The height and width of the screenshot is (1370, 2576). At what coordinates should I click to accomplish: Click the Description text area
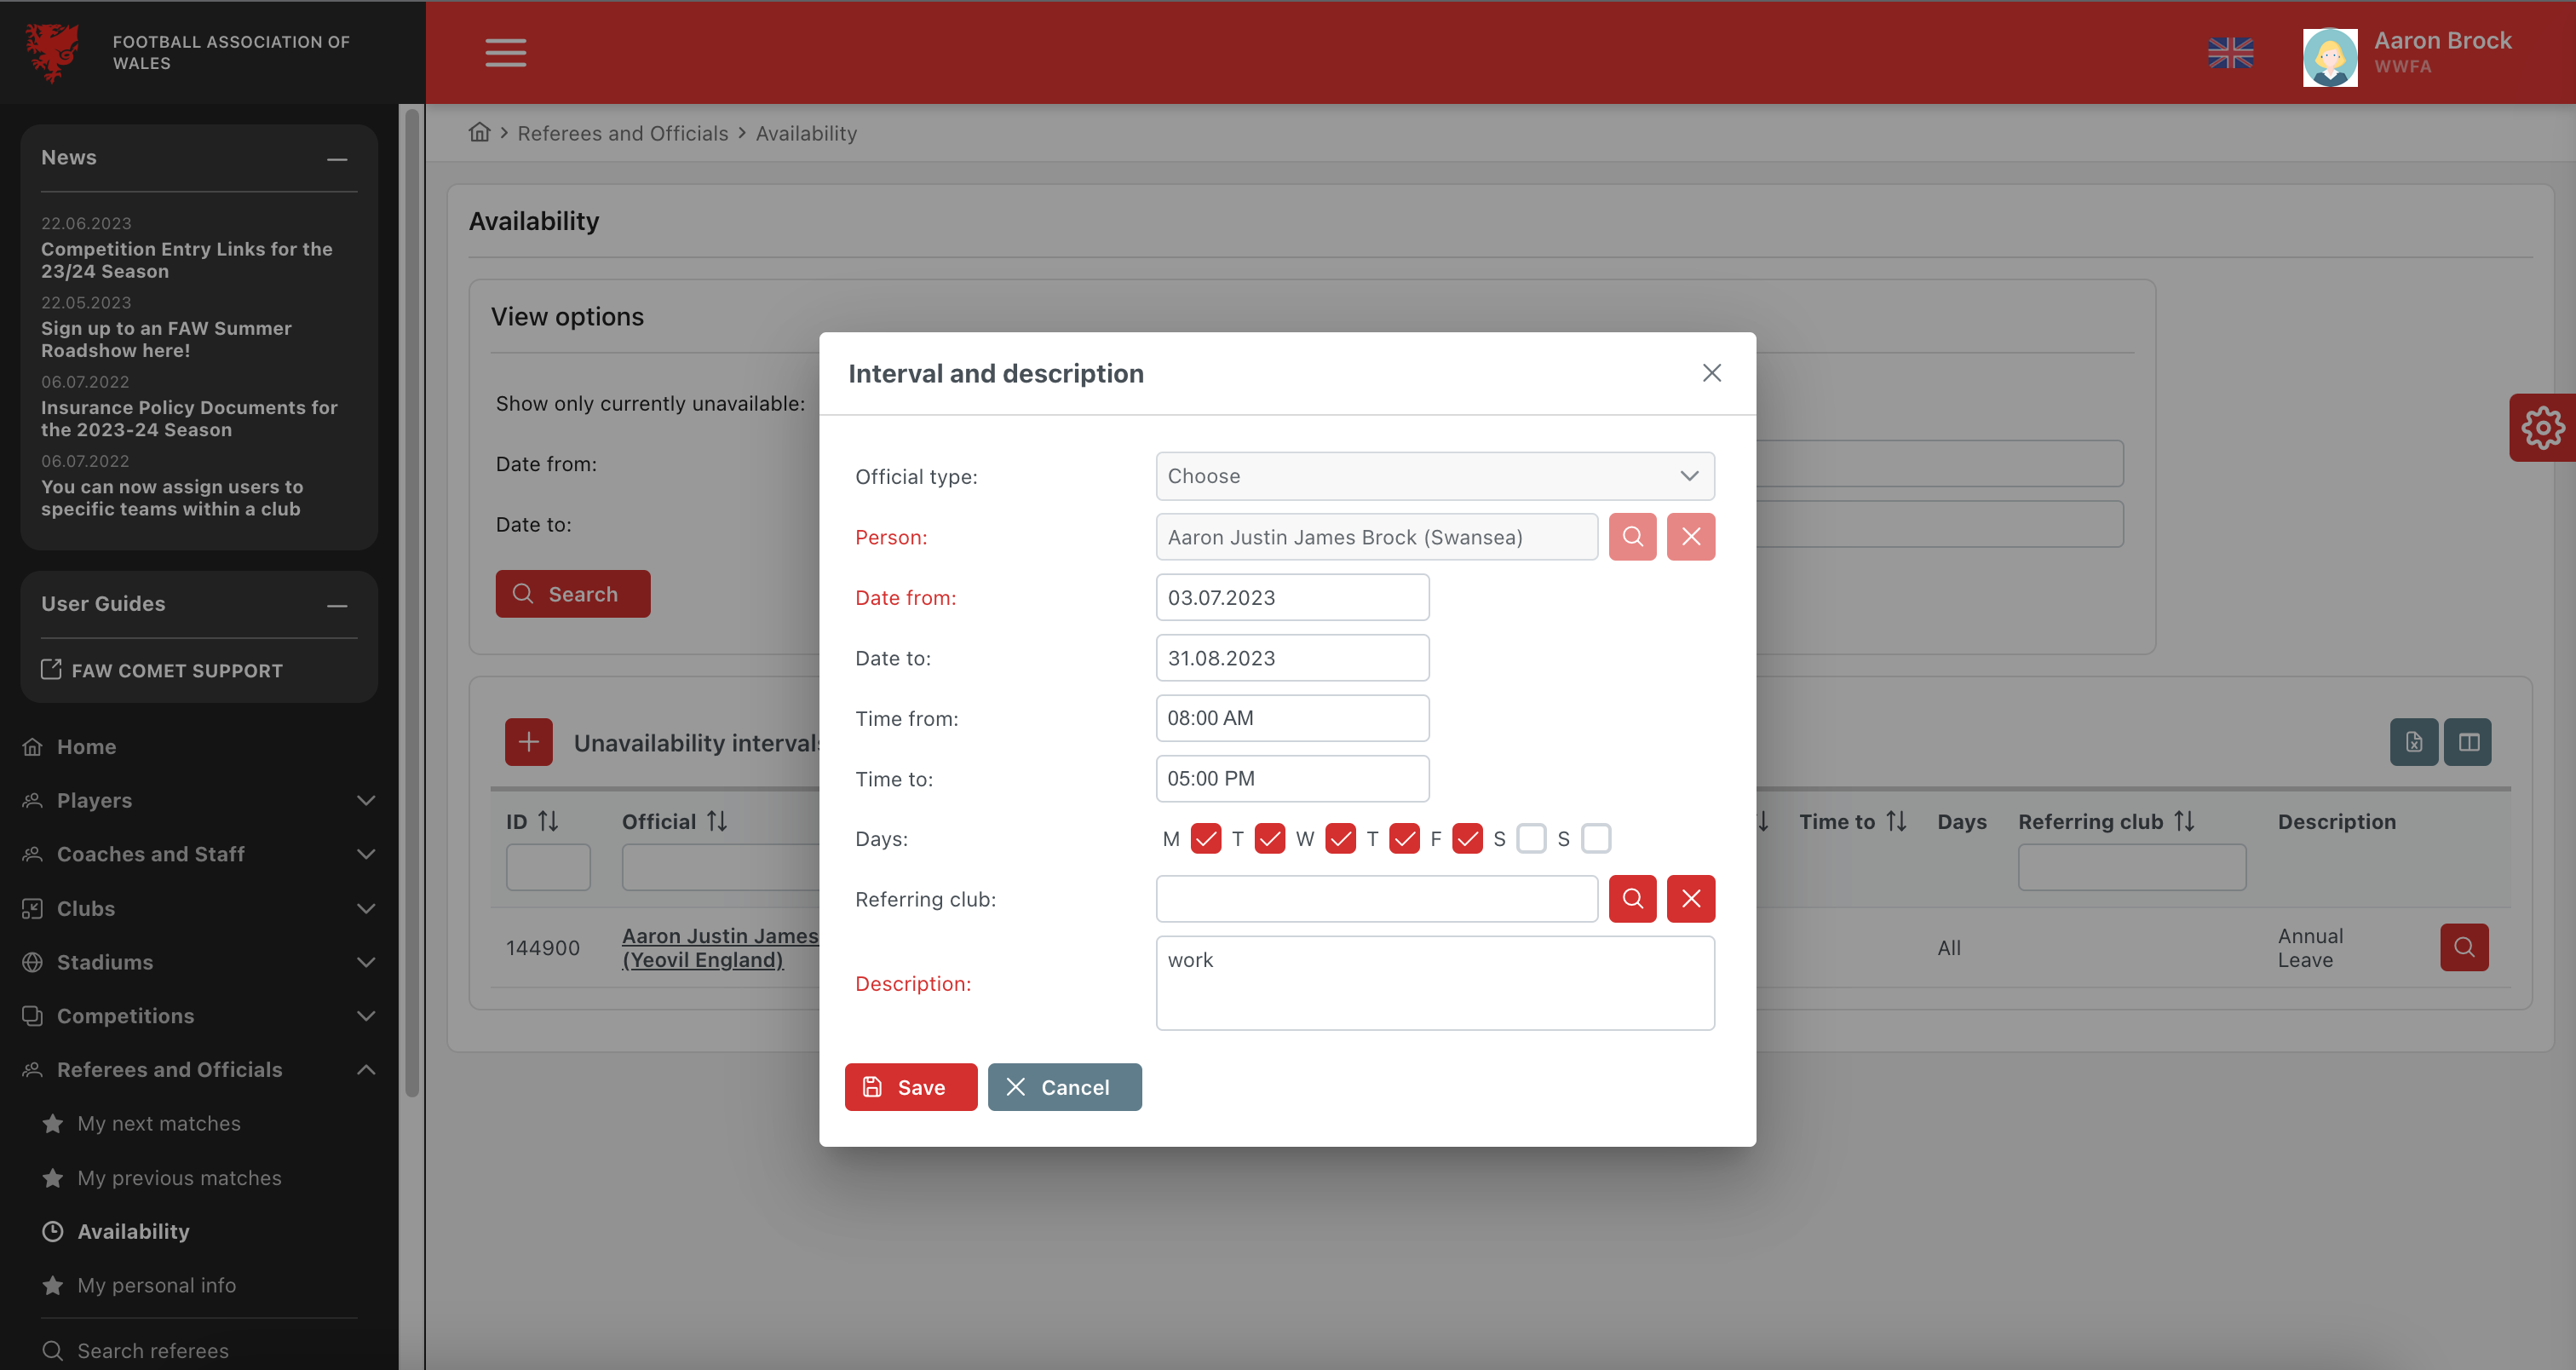pyautogui.click(x=1434, y=982)
